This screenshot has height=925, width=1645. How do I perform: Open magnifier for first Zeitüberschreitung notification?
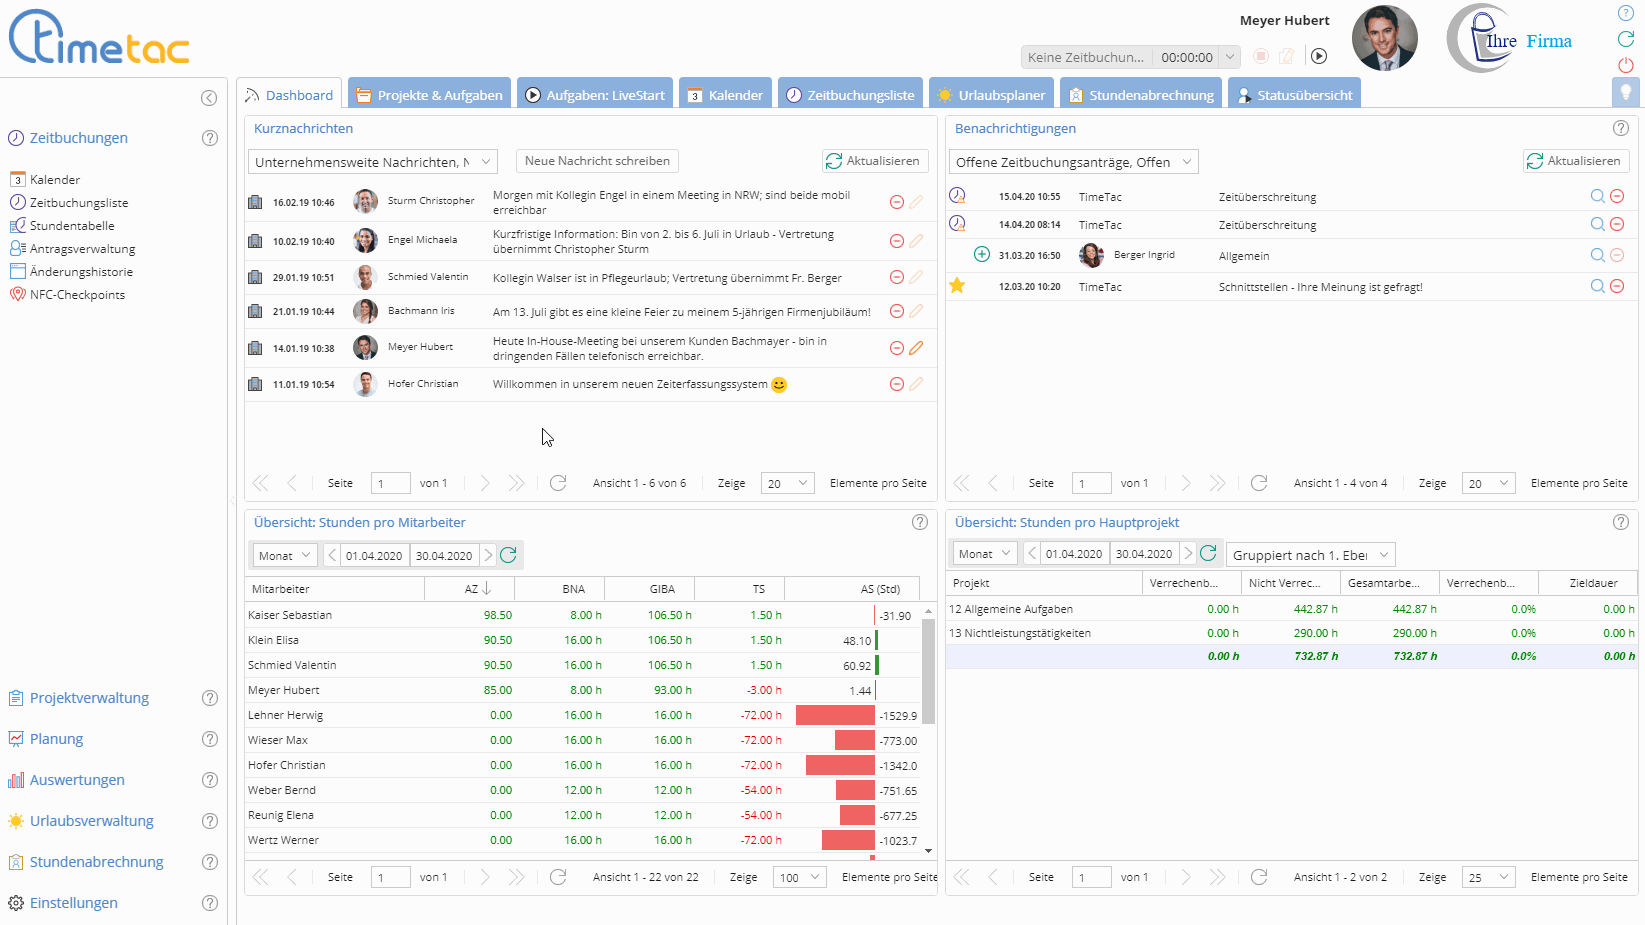point(1597,197)
